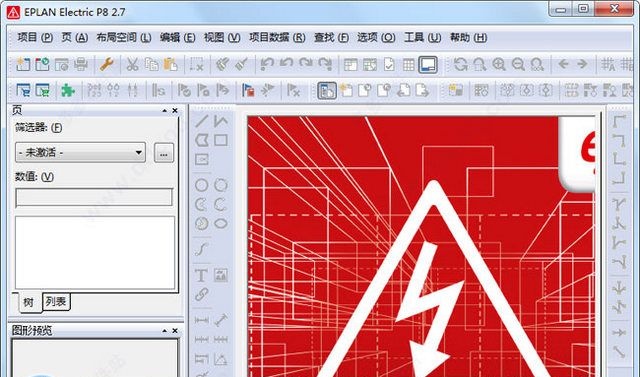Click the zoom in magnifier icon
This screenshot has width=640, height=377.
point(499,64)
